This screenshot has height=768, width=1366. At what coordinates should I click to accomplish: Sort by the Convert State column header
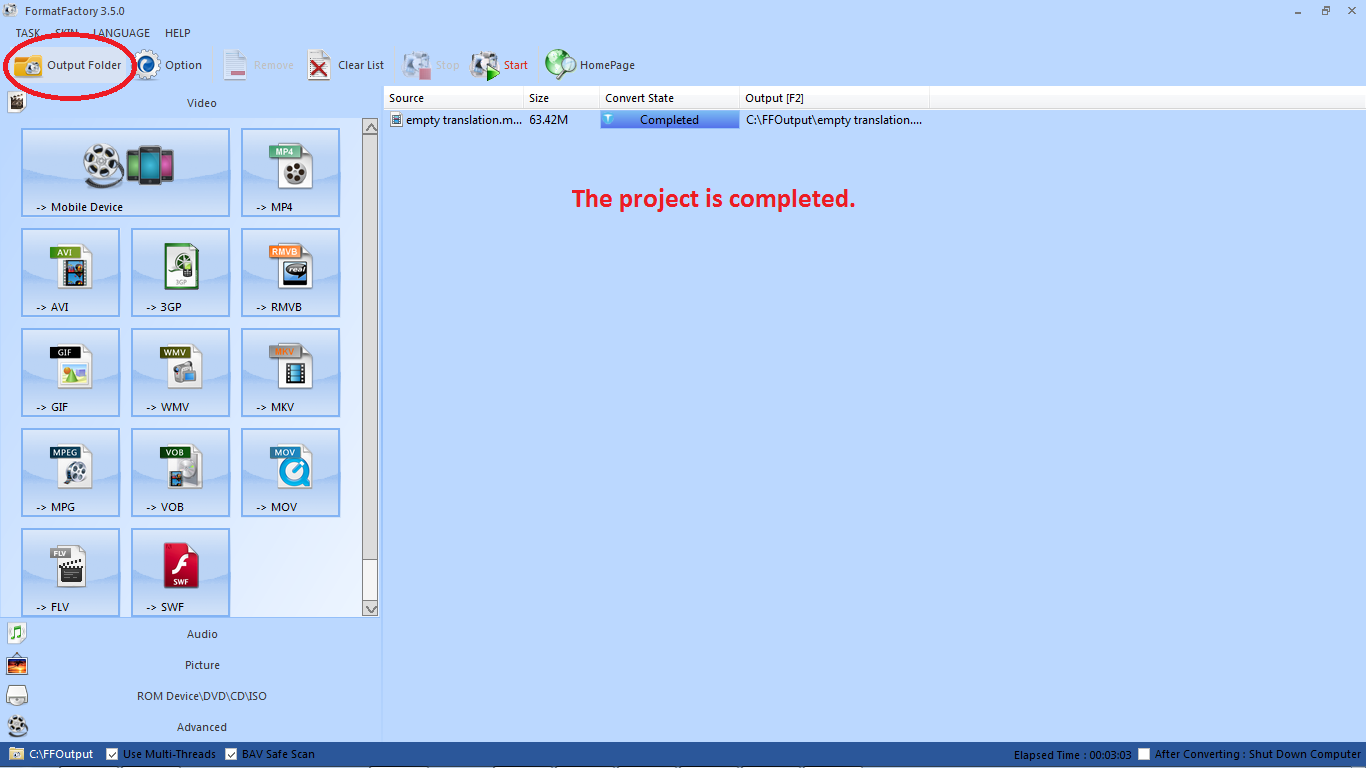(670, 98)
